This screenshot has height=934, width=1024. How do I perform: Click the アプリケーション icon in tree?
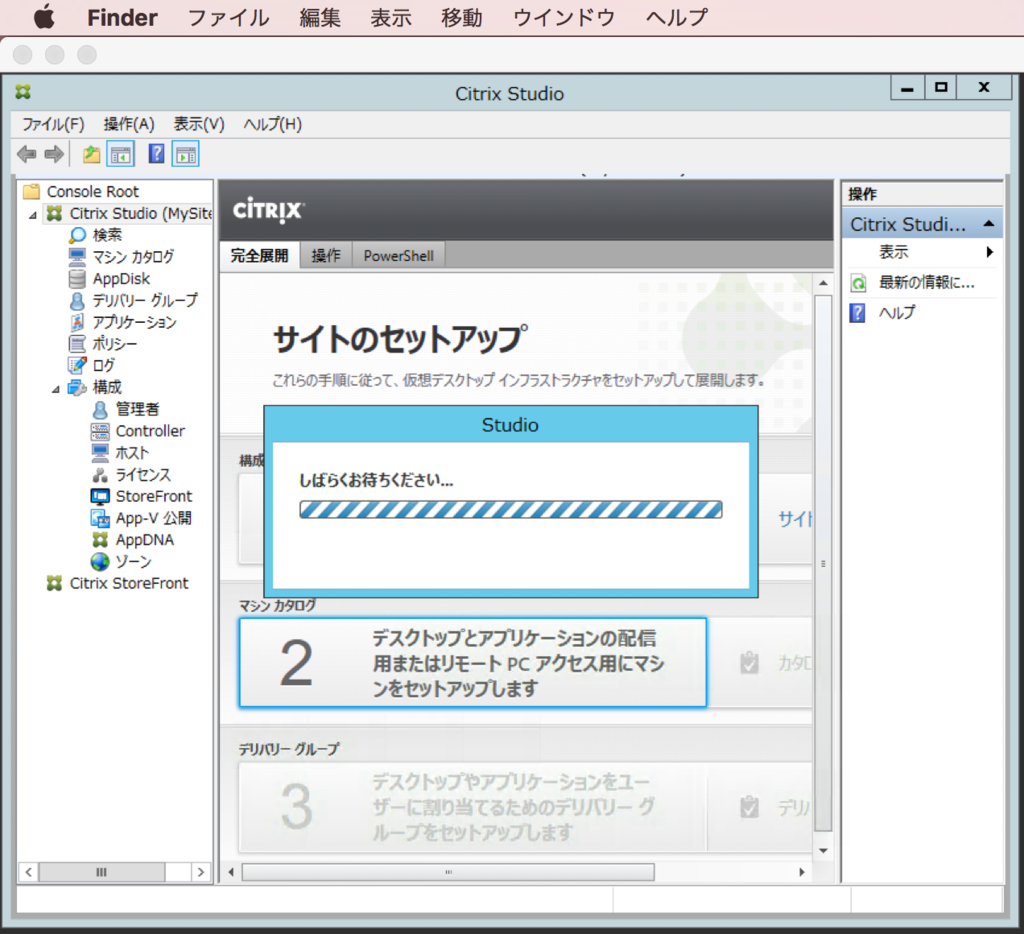coord(77,322)
